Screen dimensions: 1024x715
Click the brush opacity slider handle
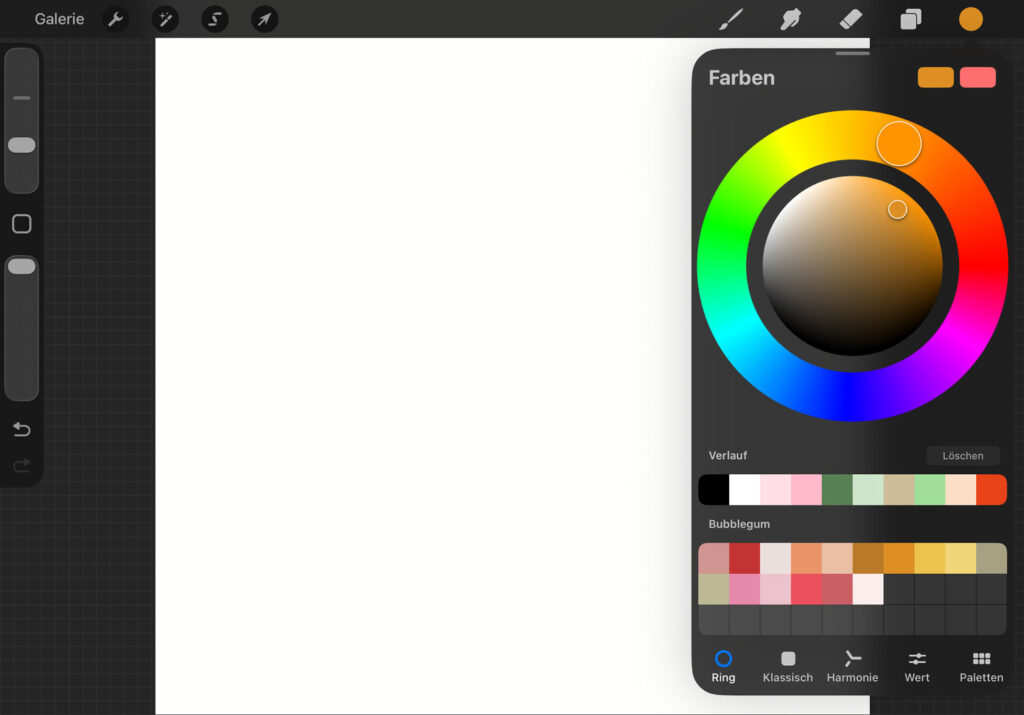click(x=22, y=266)
